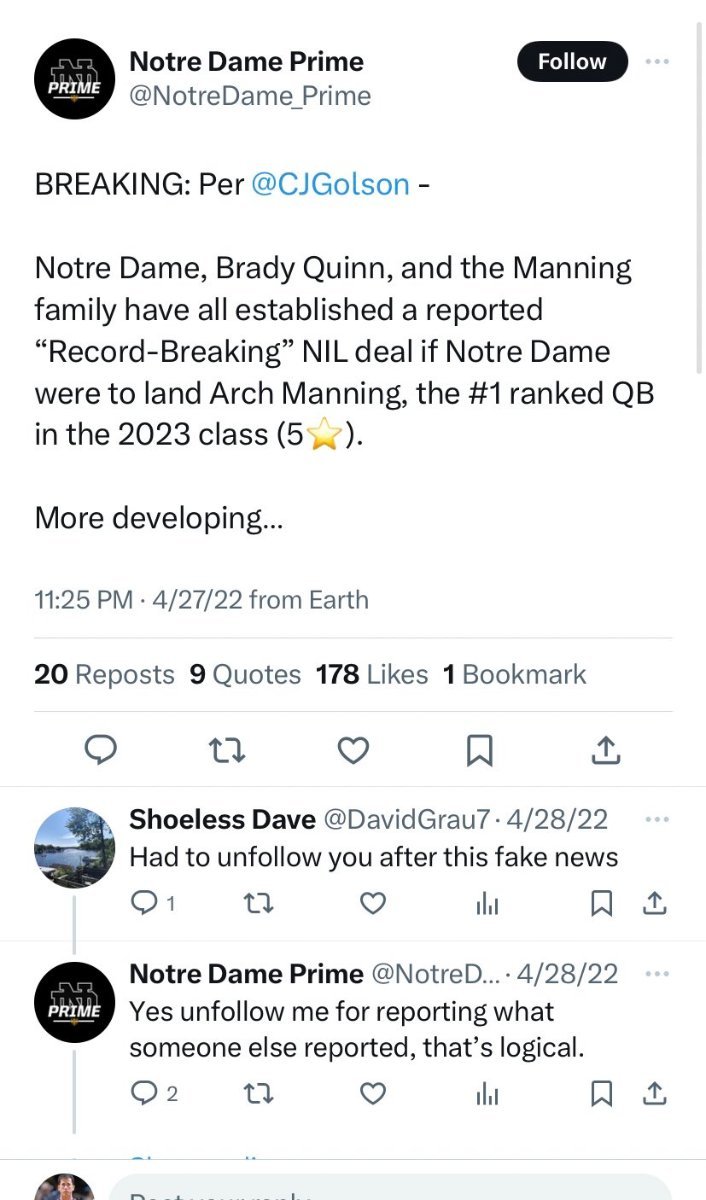
Task: View the 9 Quotes list
Action: coord(245,675)
